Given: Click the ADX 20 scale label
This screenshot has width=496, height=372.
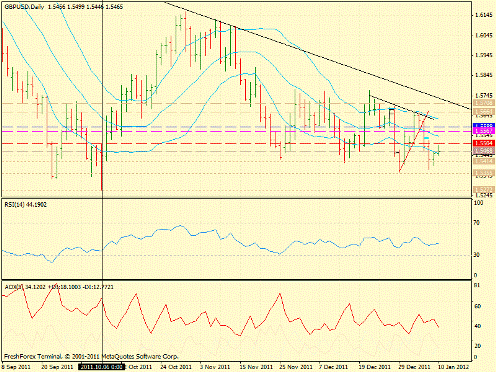Looking at the screenshot, I should coord(477,346).
